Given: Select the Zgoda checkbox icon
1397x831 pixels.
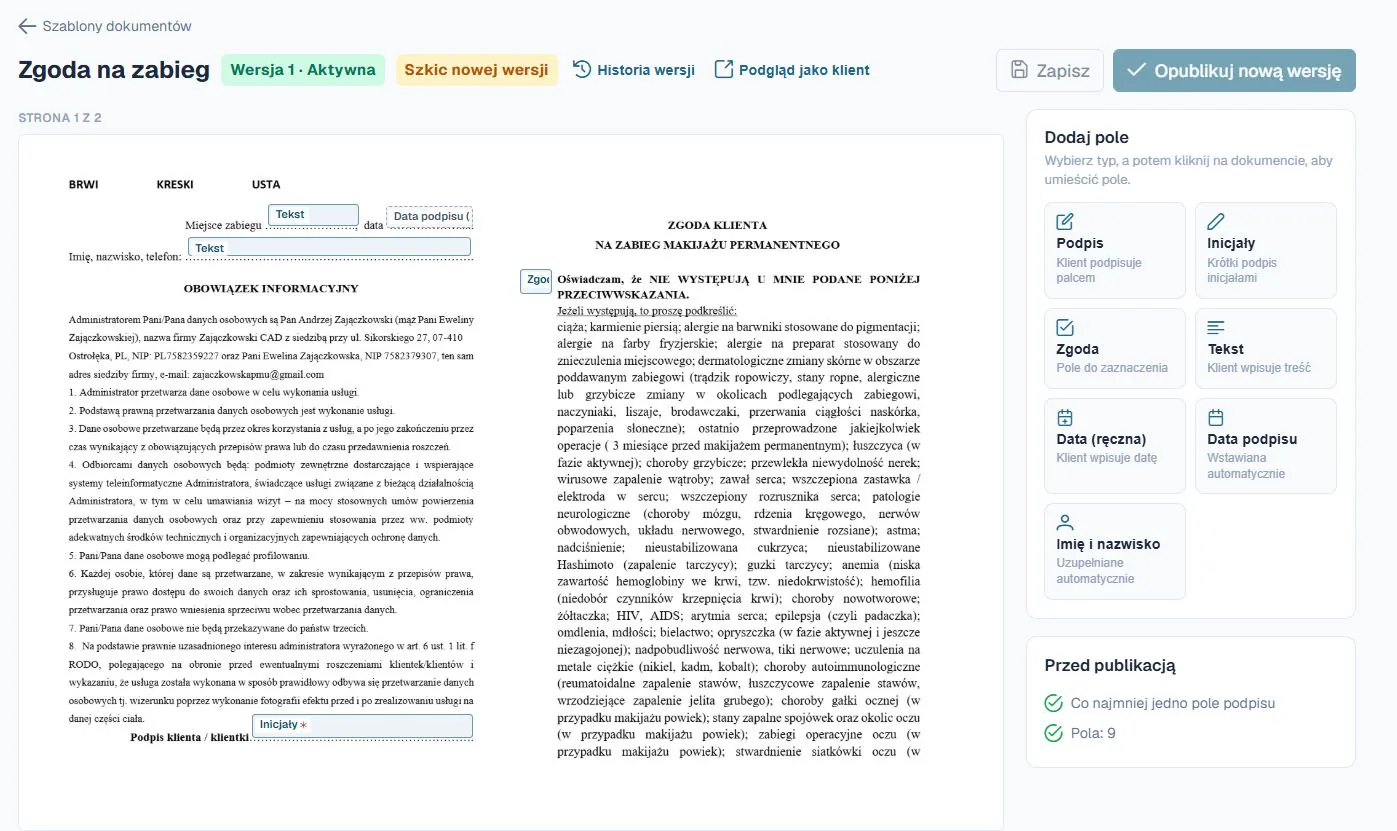Looking at the screenshot, I should pyautogui.click(x=1065, y=327).
